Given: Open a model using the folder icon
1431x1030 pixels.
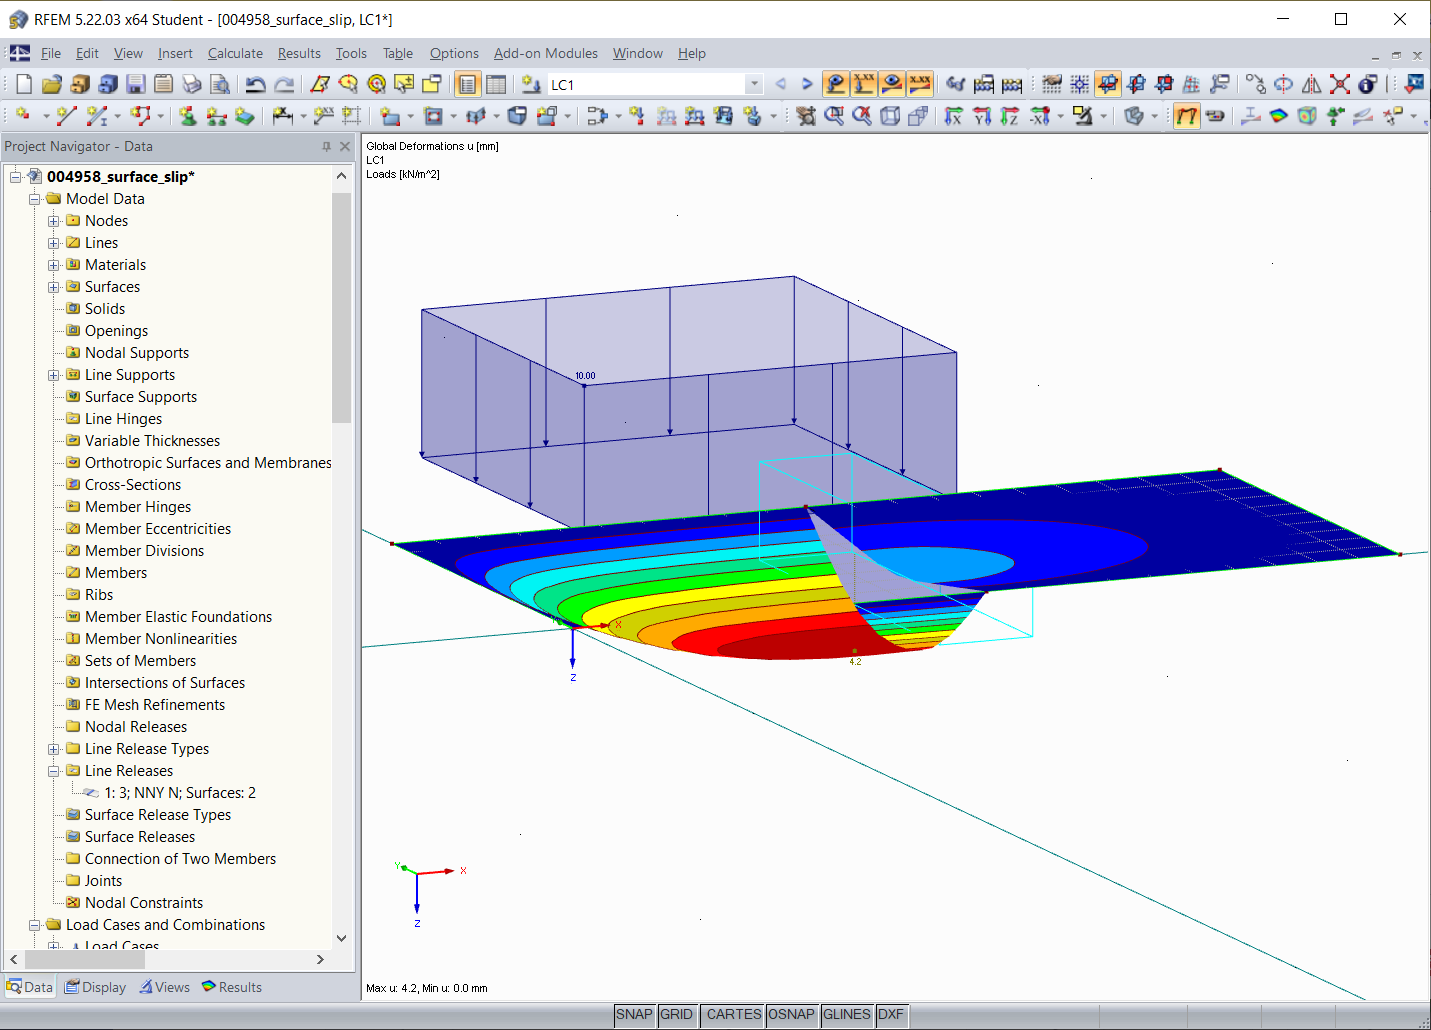Looking at the screenshot, I should pos(52,84).
